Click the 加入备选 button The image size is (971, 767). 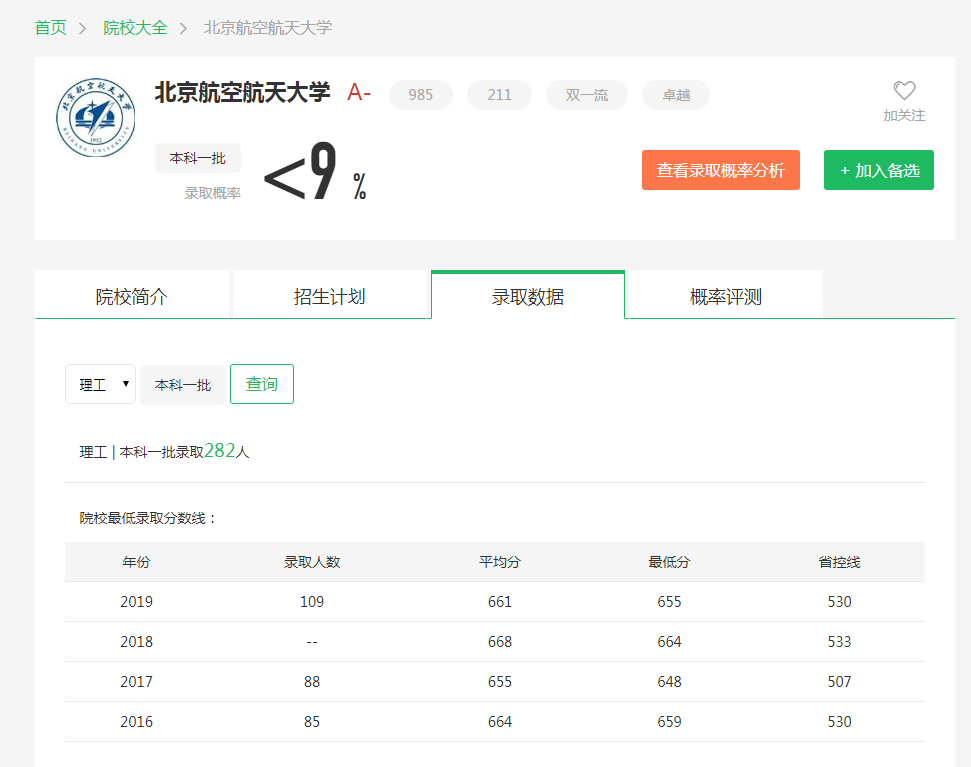(879, 170)
